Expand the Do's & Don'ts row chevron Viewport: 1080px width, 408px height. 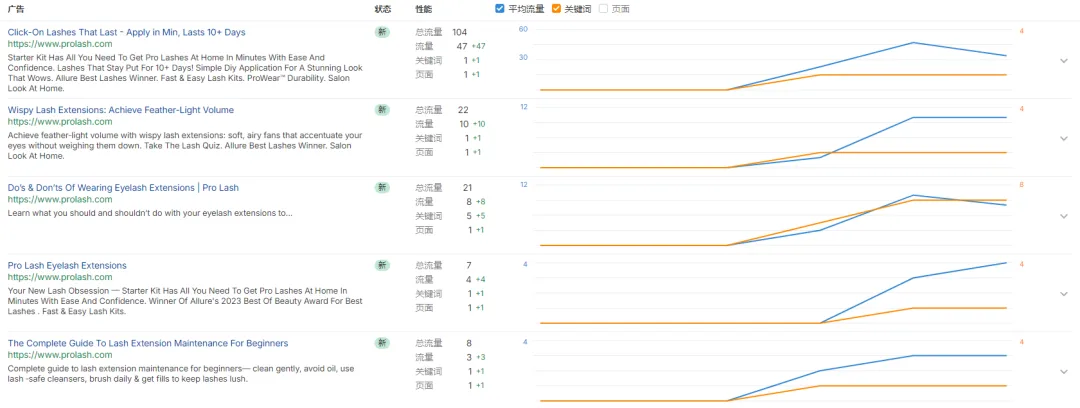pos(1064,217)
